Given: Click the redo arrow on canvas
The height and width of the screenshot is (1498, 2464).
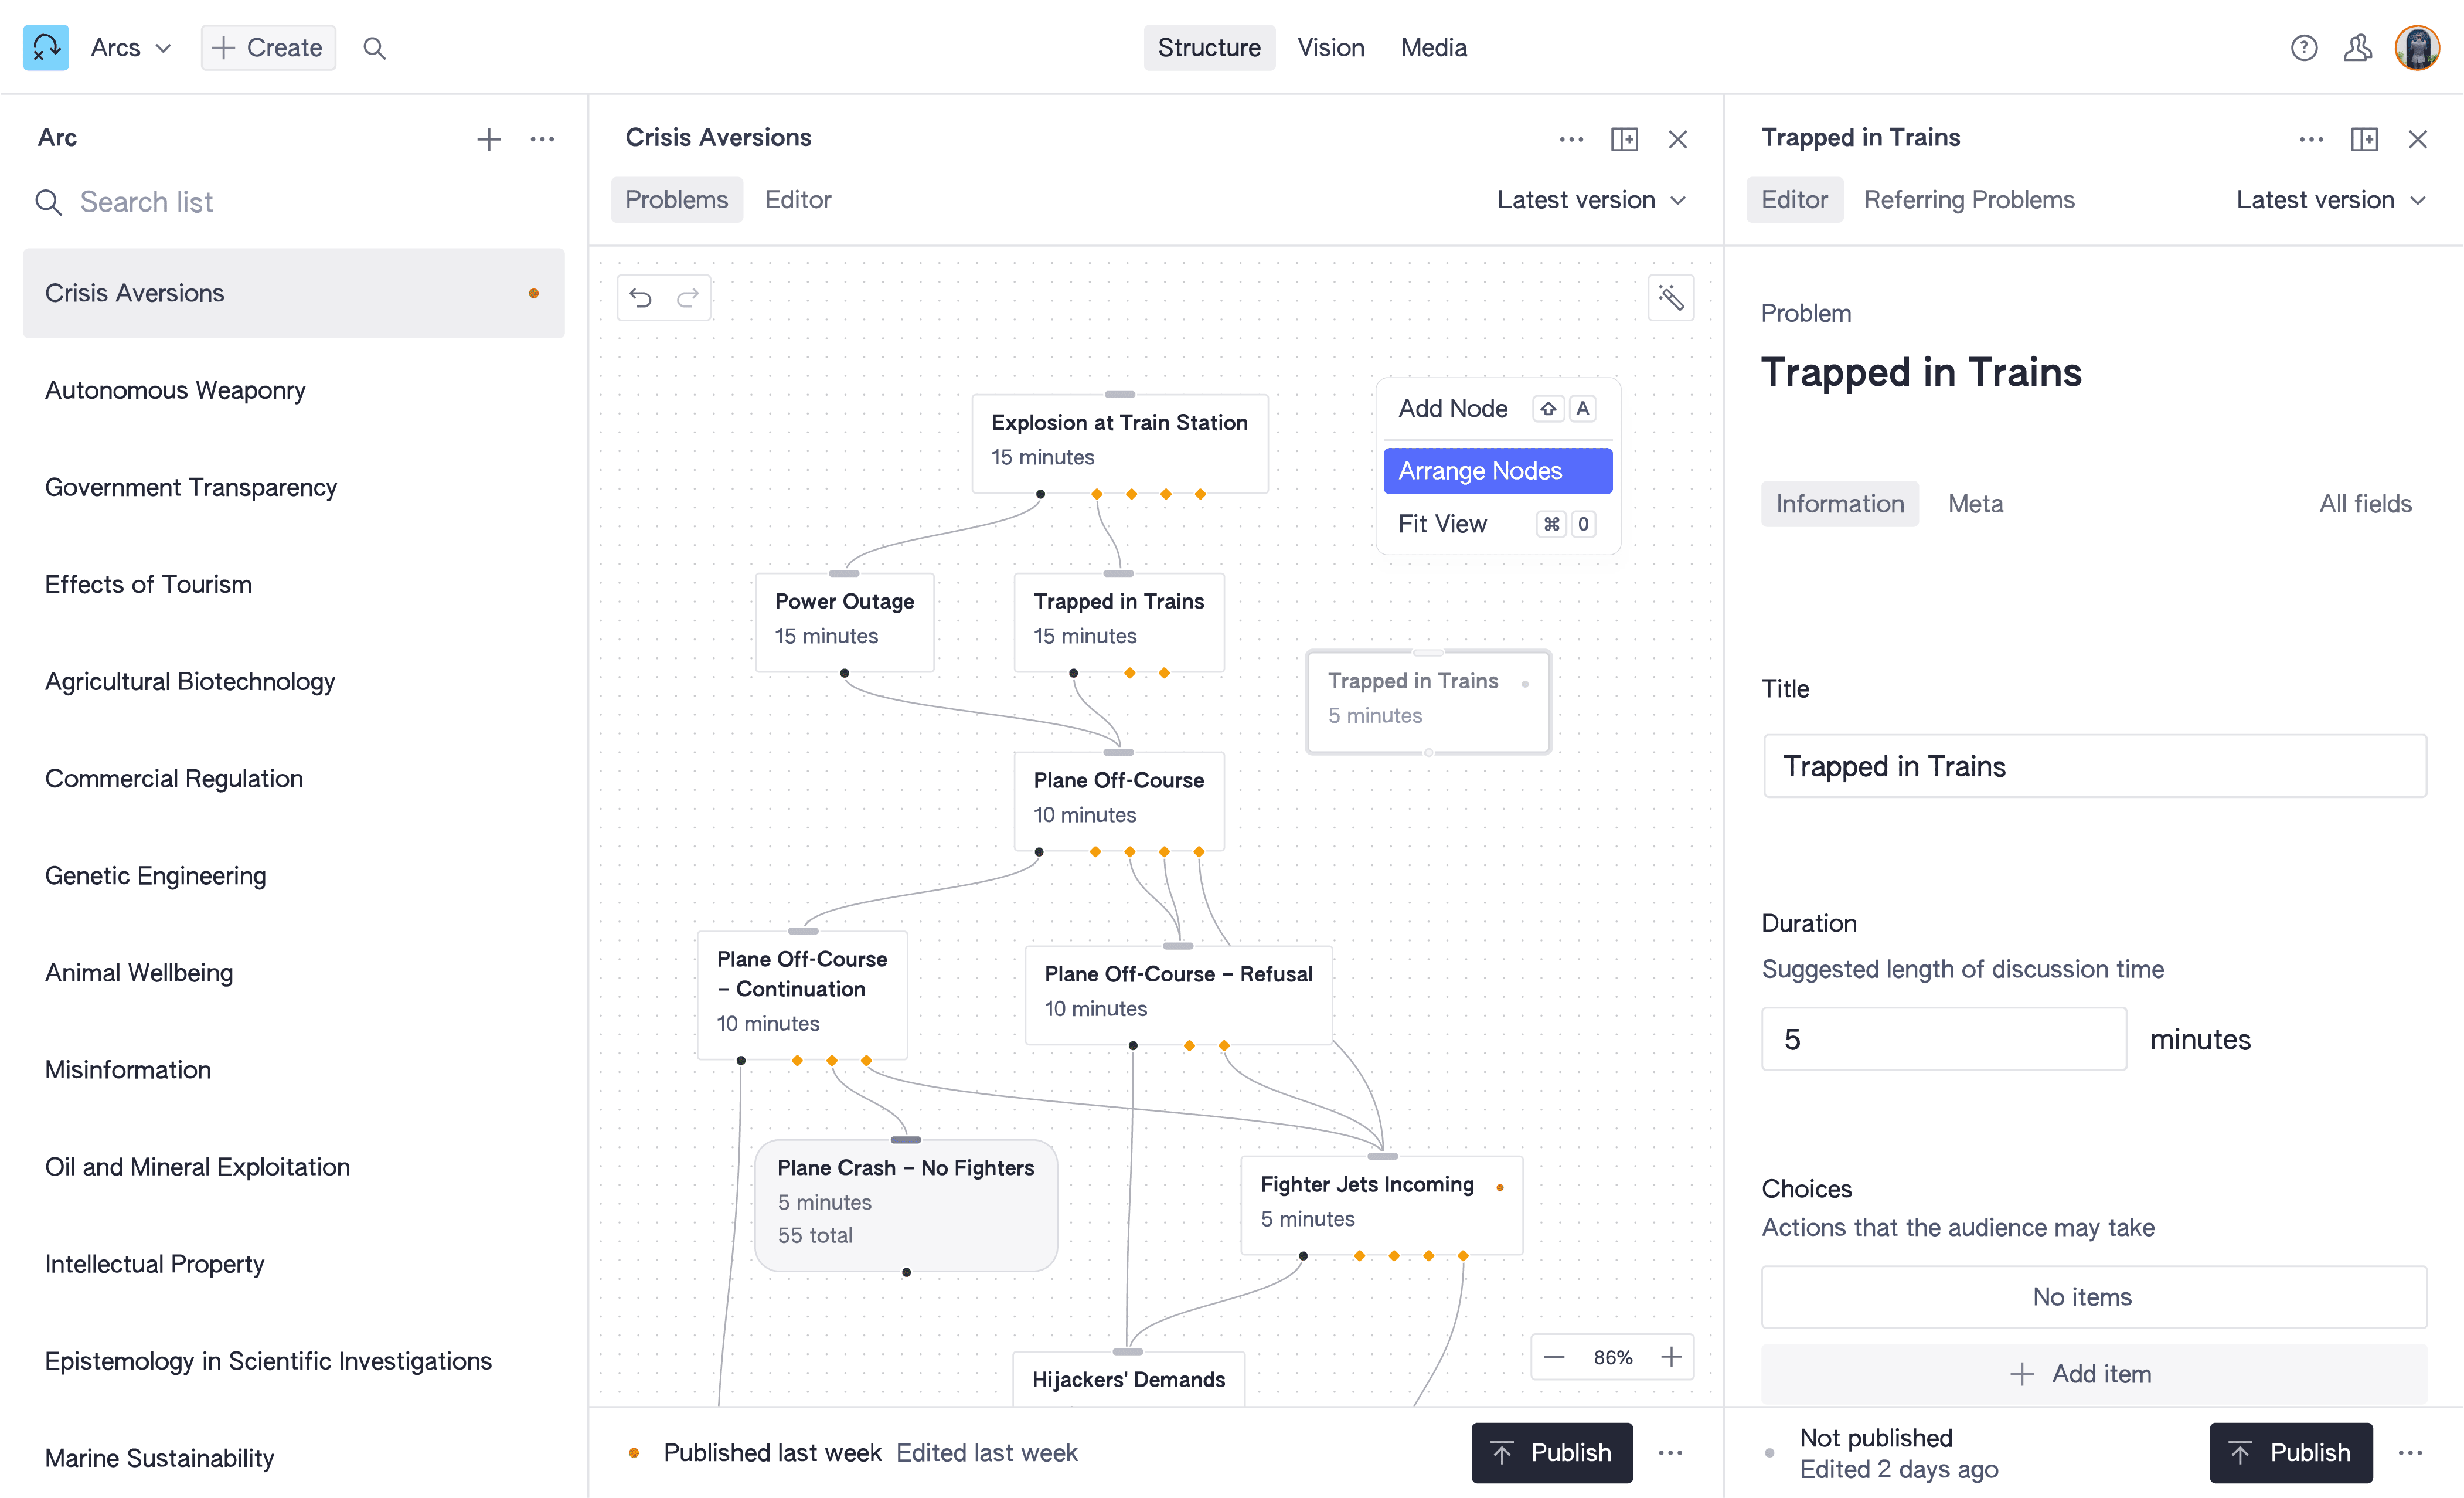Looking at the screenshot, I should coord(688,298).
